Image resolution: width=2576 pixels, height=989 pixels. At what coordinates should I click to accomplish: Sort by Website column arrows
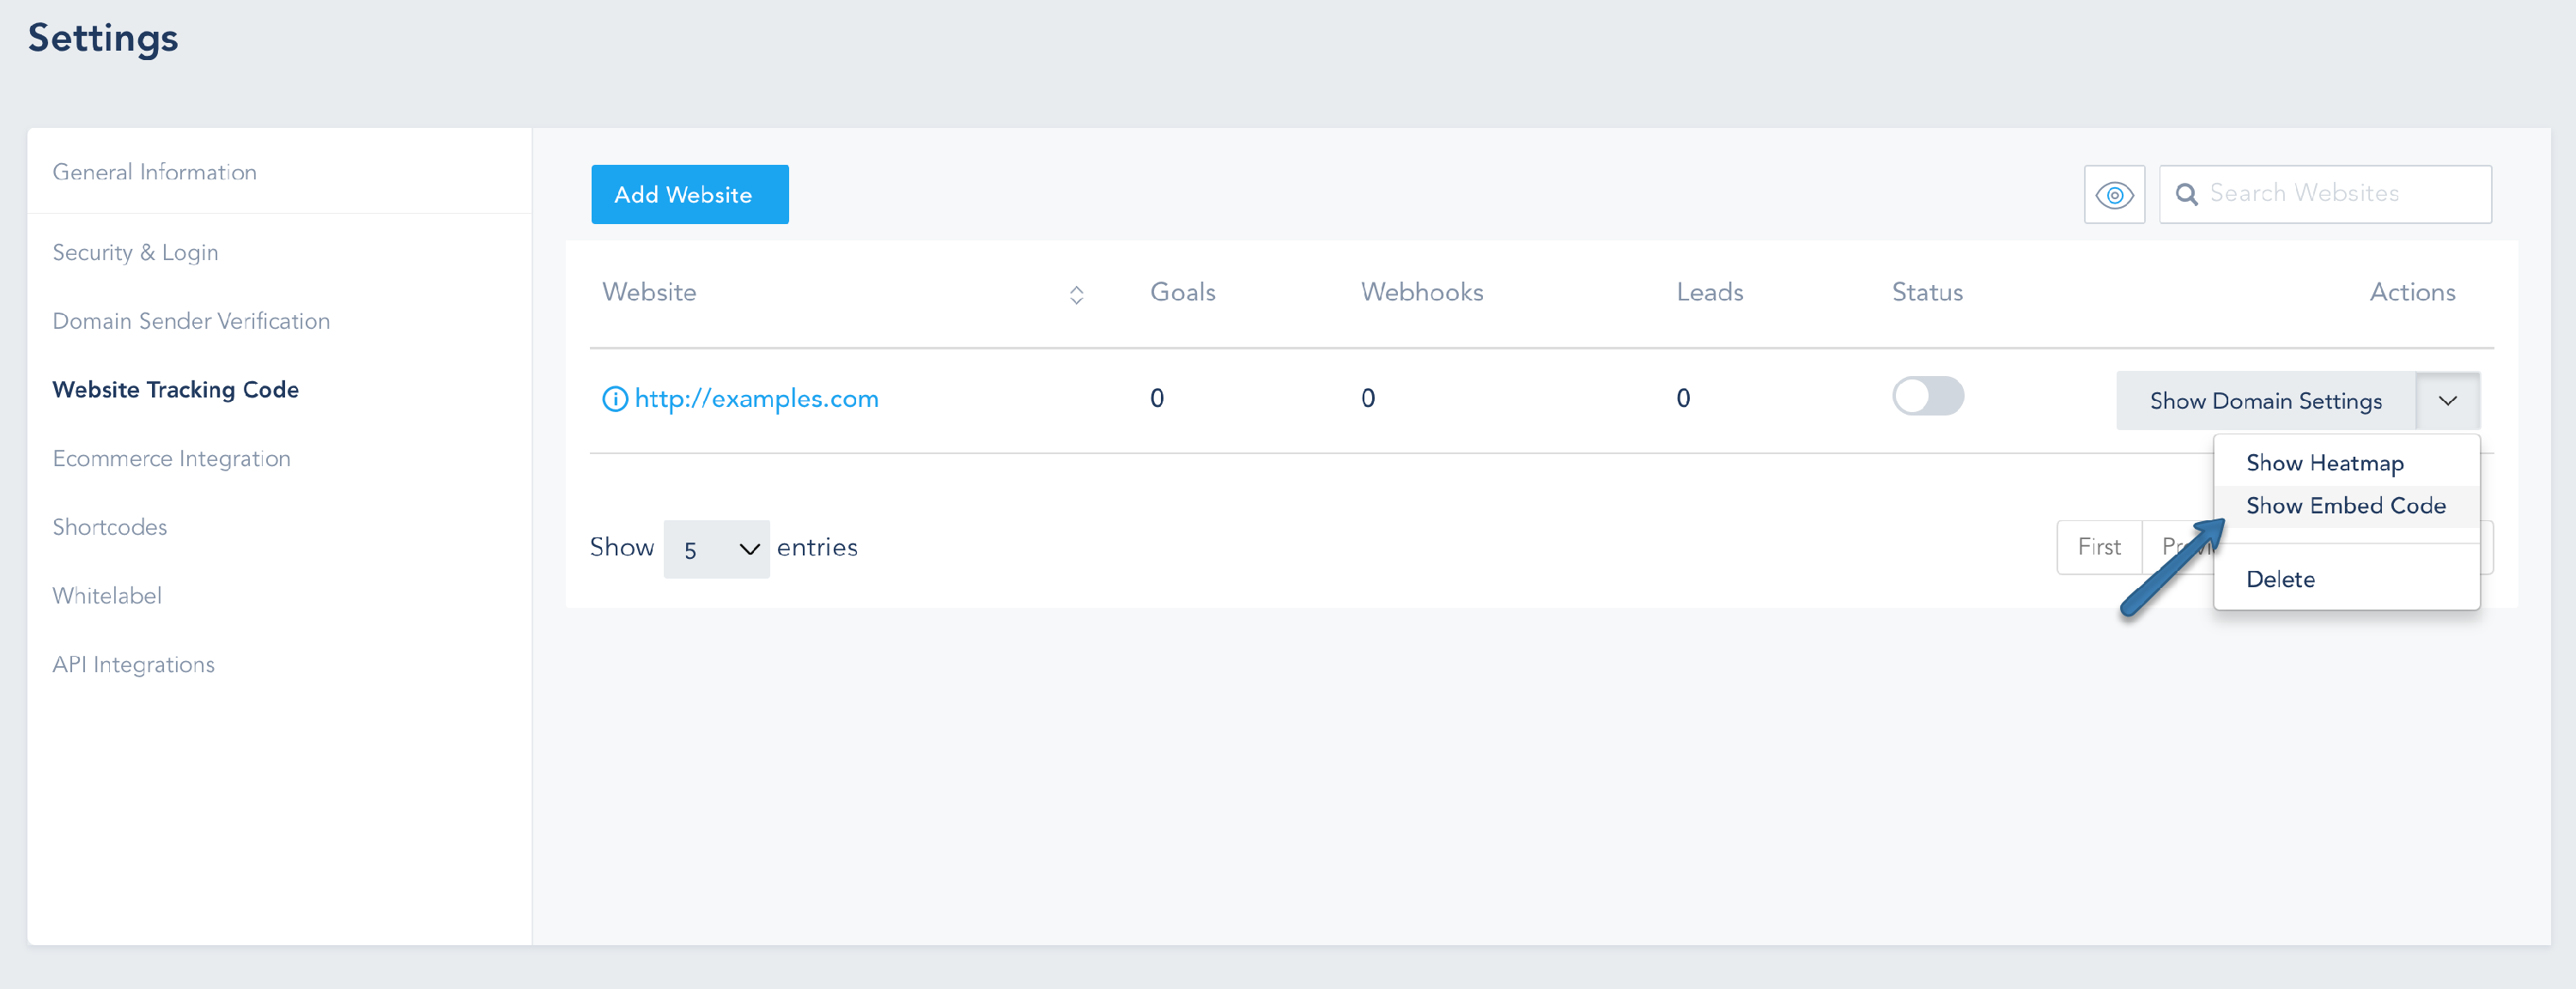(x=1076, y=295)
